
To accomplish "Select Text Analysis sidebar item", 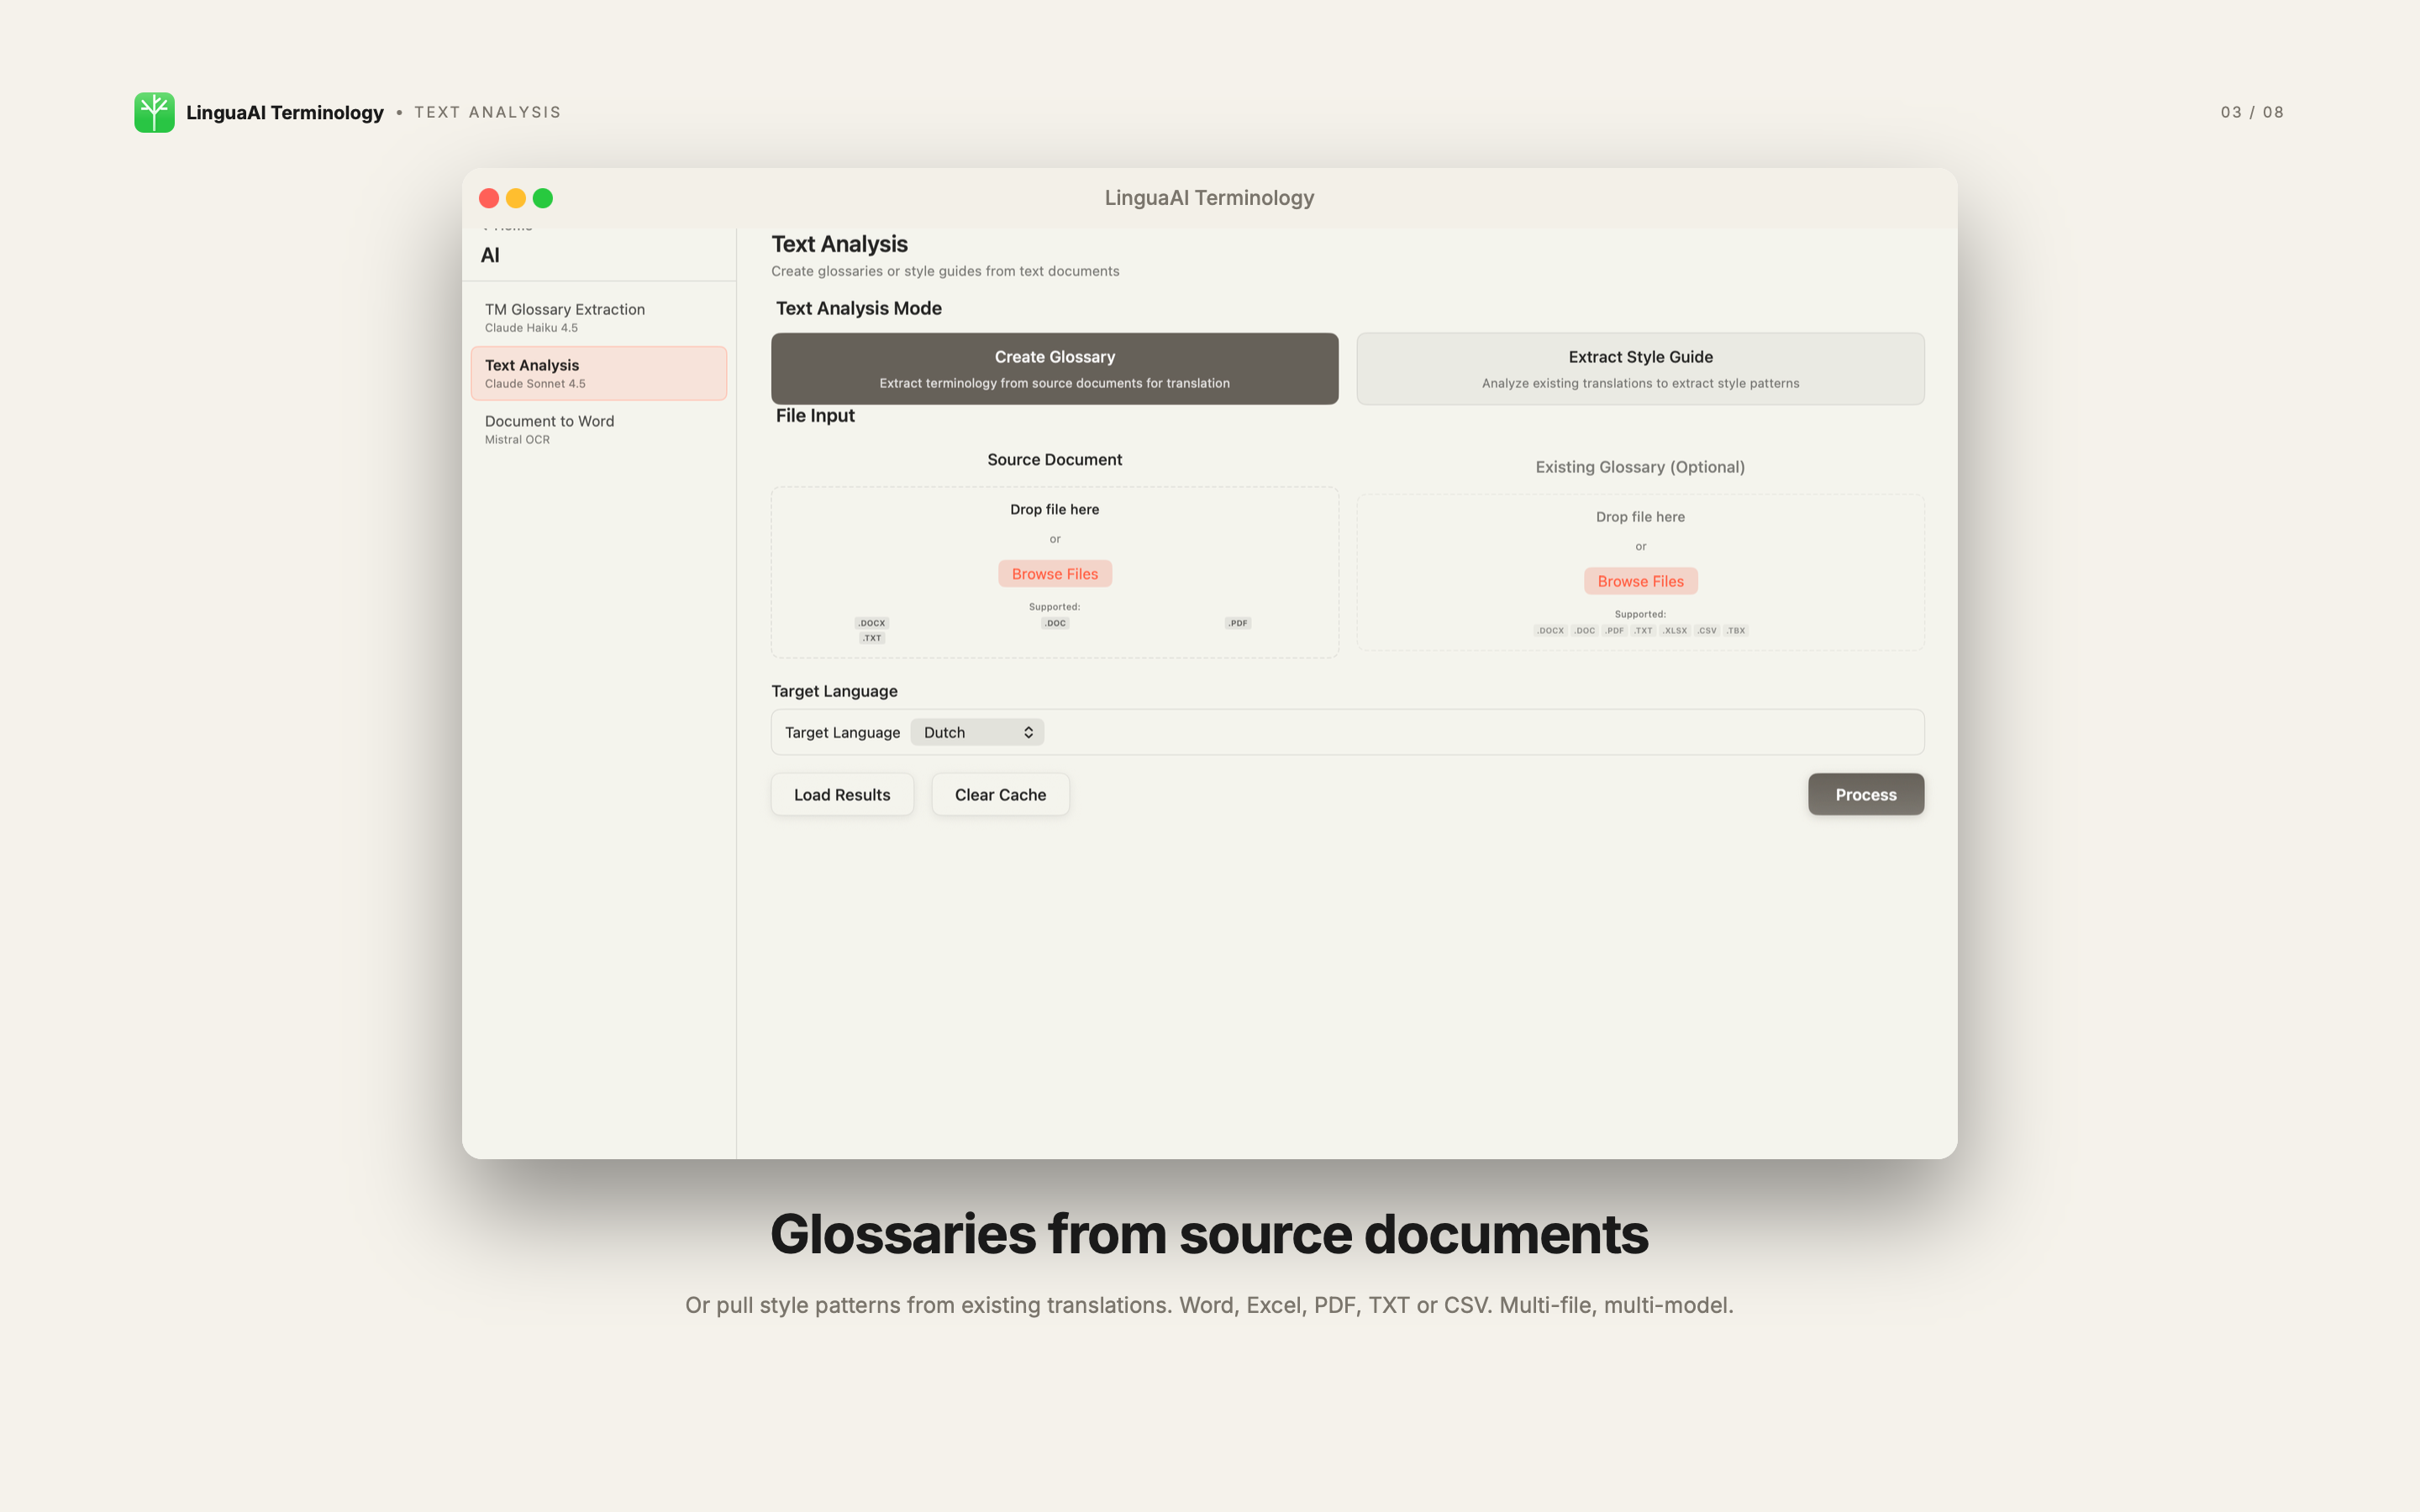I will [x=599, y=373].
